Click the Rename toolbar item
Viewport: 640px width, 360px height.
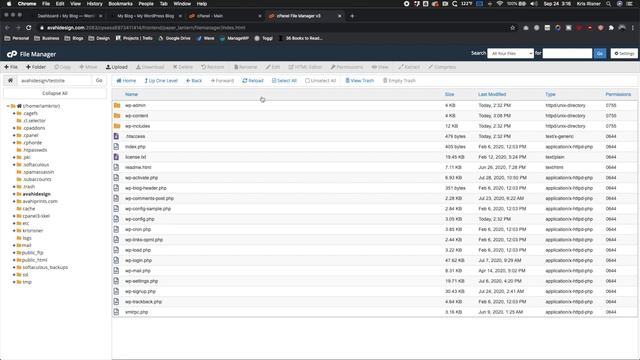tap(245, 67)
